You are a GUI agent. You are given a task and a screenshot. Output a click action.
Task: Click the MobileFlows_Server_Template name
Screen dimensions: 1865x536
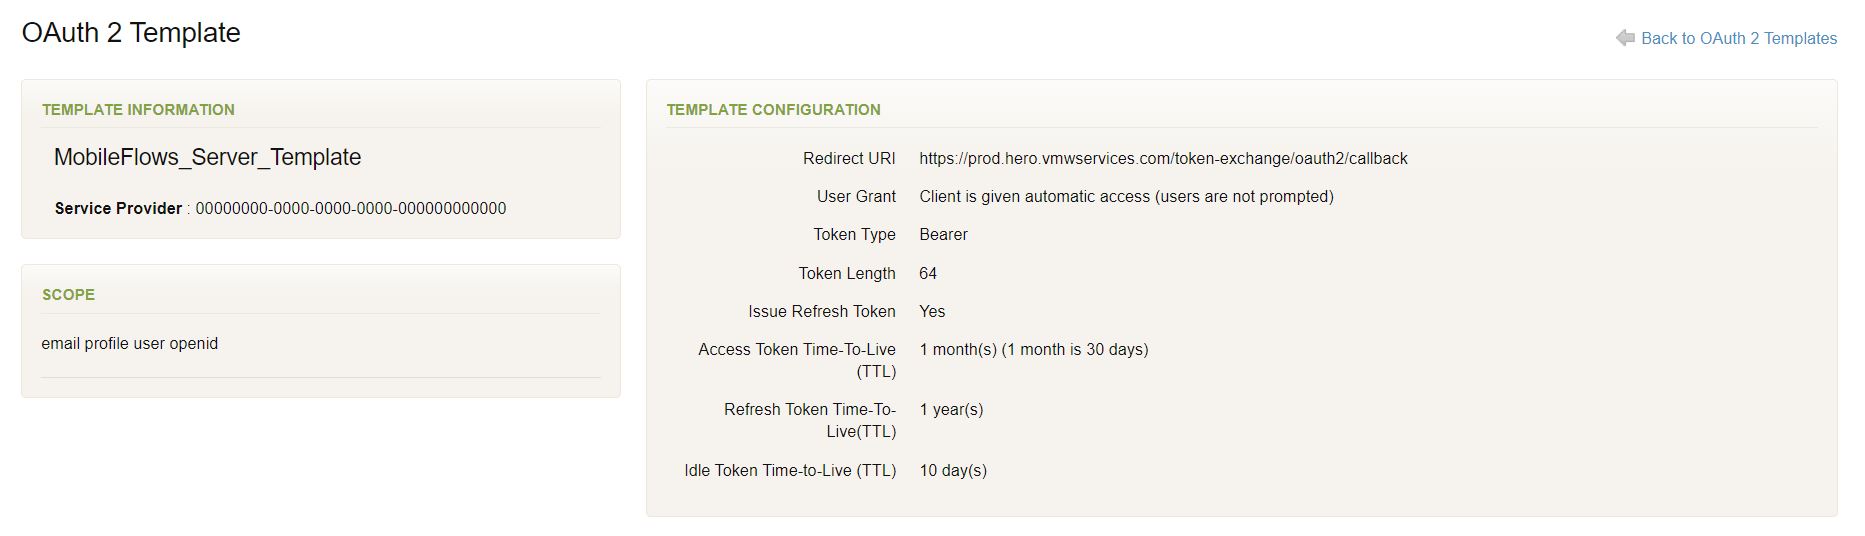click(x=207, y=157)
